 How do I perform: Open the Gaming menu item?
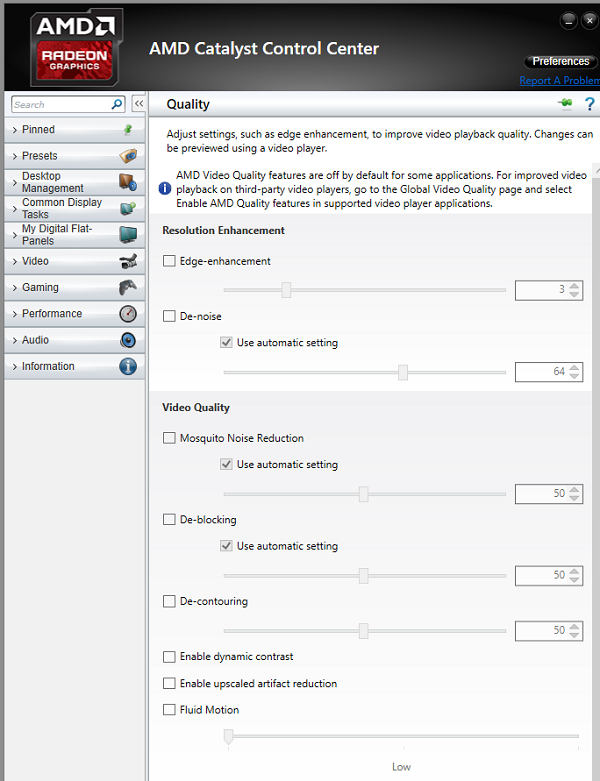pos(75,287)
